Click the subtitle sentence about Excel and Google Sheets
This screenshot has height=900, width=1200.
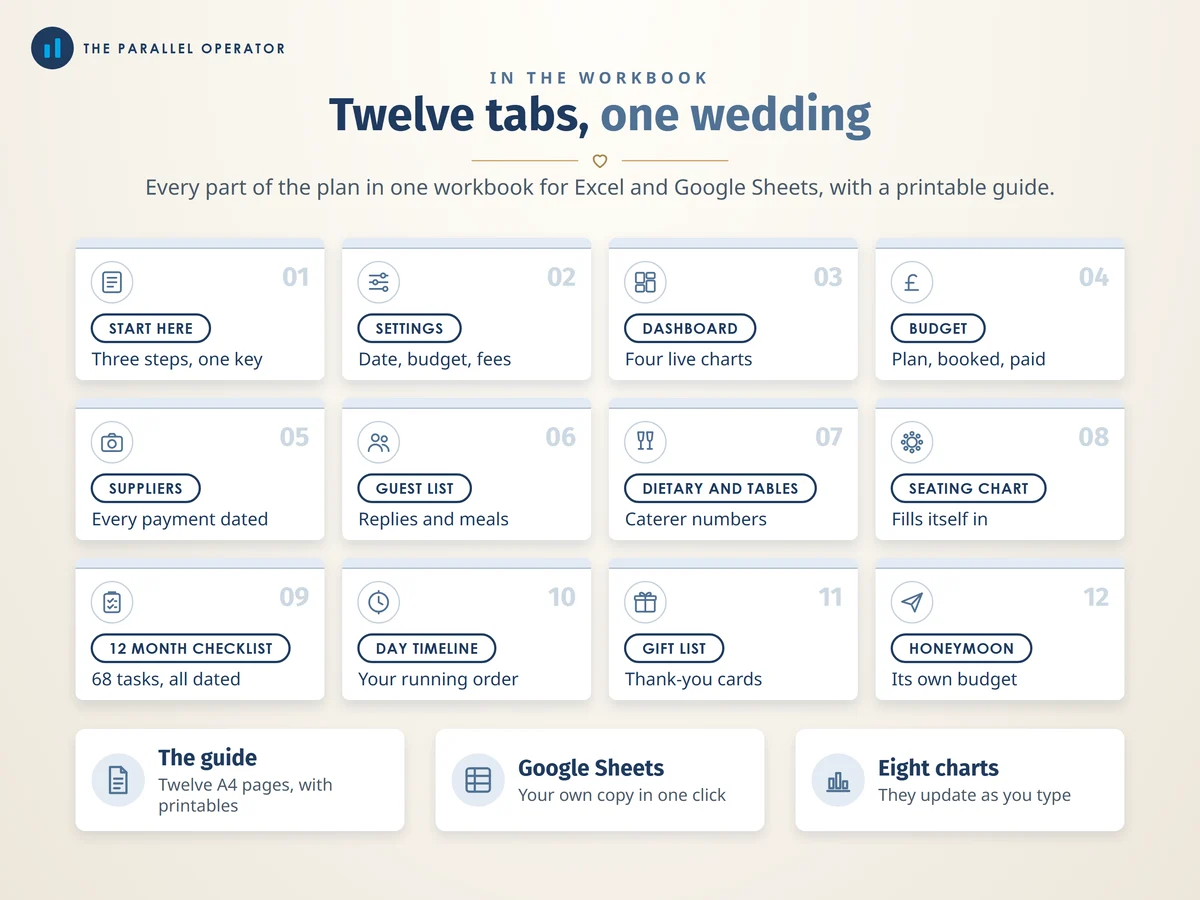(x=600, y=188)
